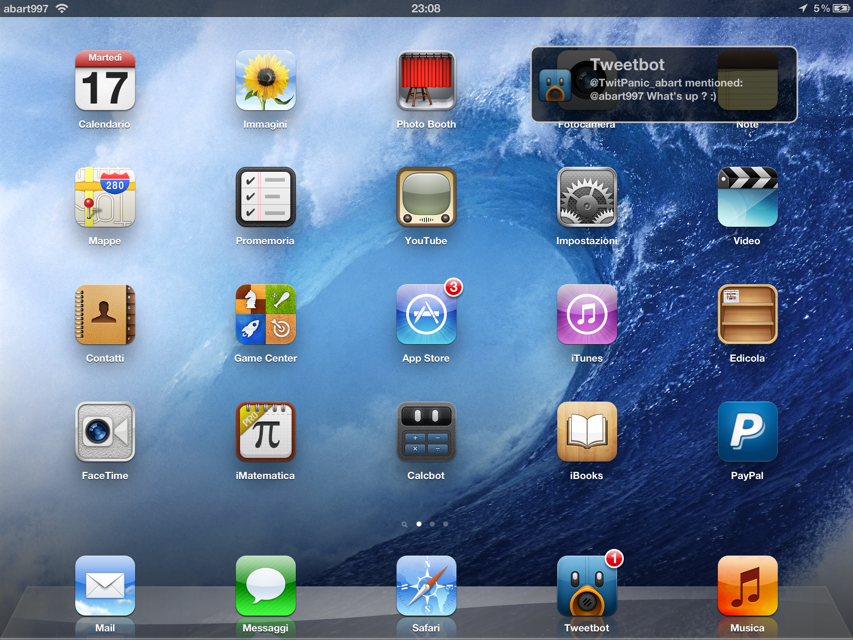The height and width of the screenshot is (640, 853).
Task: Open the iTunes app
Action: [x=586, y=315]
